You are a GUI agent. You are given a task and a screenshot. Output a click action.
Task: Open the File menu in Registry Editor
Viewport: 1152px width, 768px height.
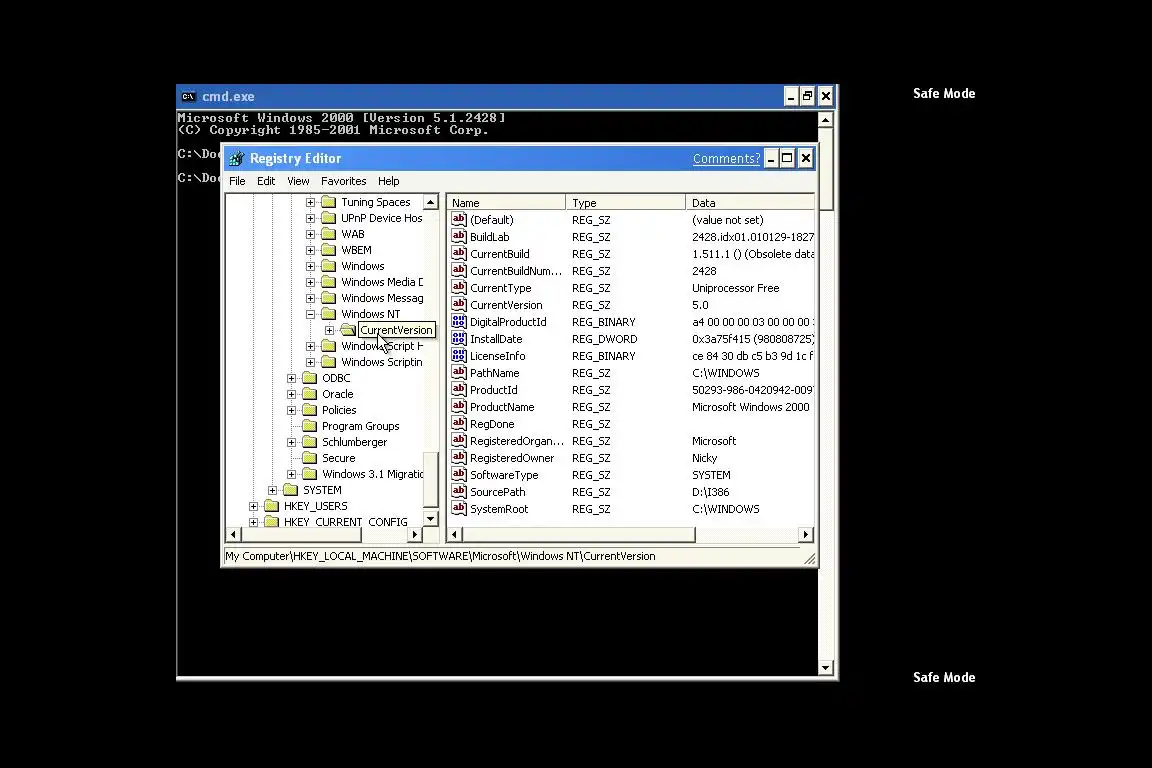coord(237,181)
